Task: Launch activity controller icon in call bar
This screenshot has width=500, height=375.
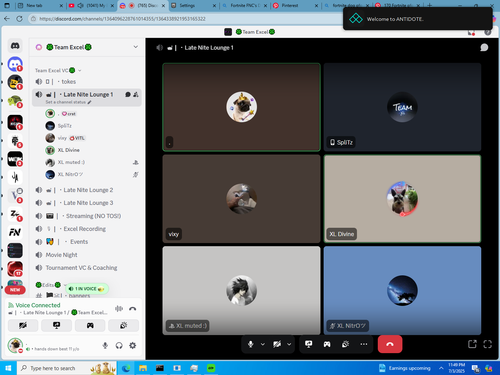Action: pos(327,344)
